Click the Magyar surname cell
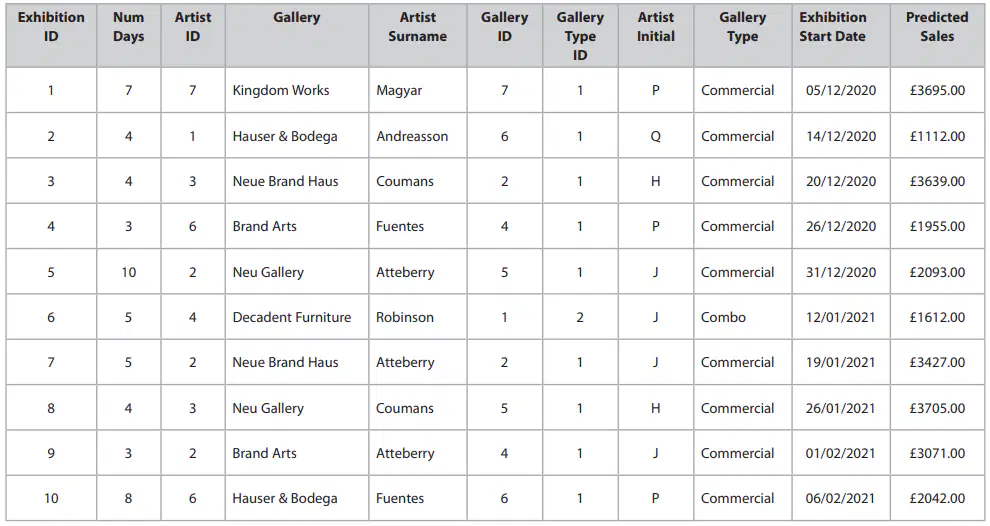The height and width of the screenshot is (526, 990). [418, 90]
